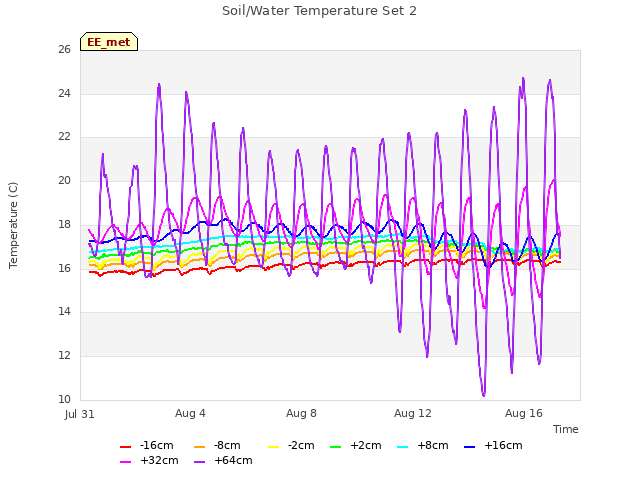The width and height of the screenshot is (640, 480).
Task: Click the 14 y-axis tick label
Action: point(64,311)
